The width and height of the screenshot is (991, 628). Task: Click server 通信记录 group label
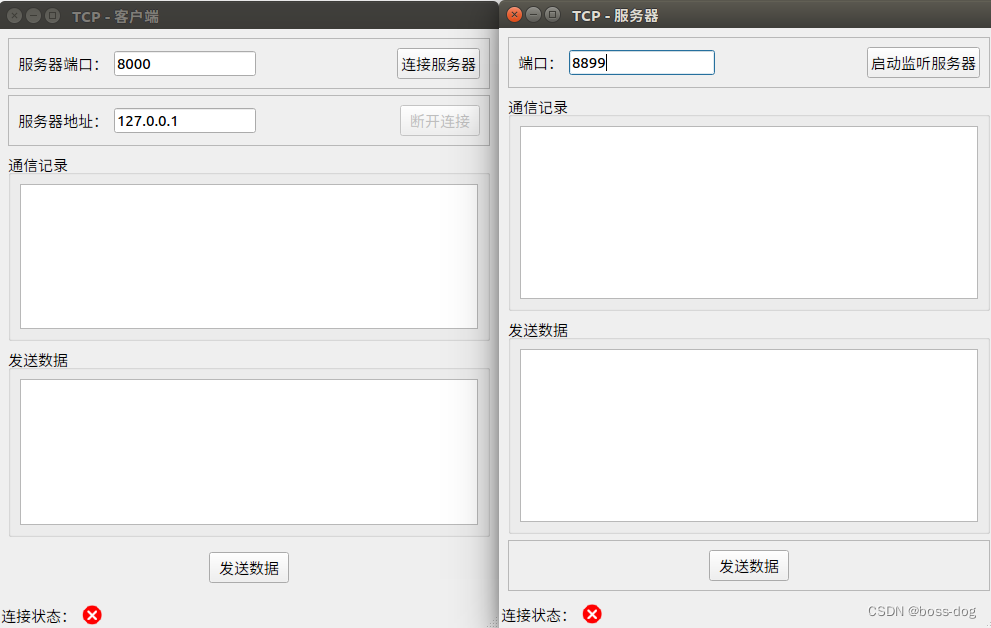tap(538, 107)
